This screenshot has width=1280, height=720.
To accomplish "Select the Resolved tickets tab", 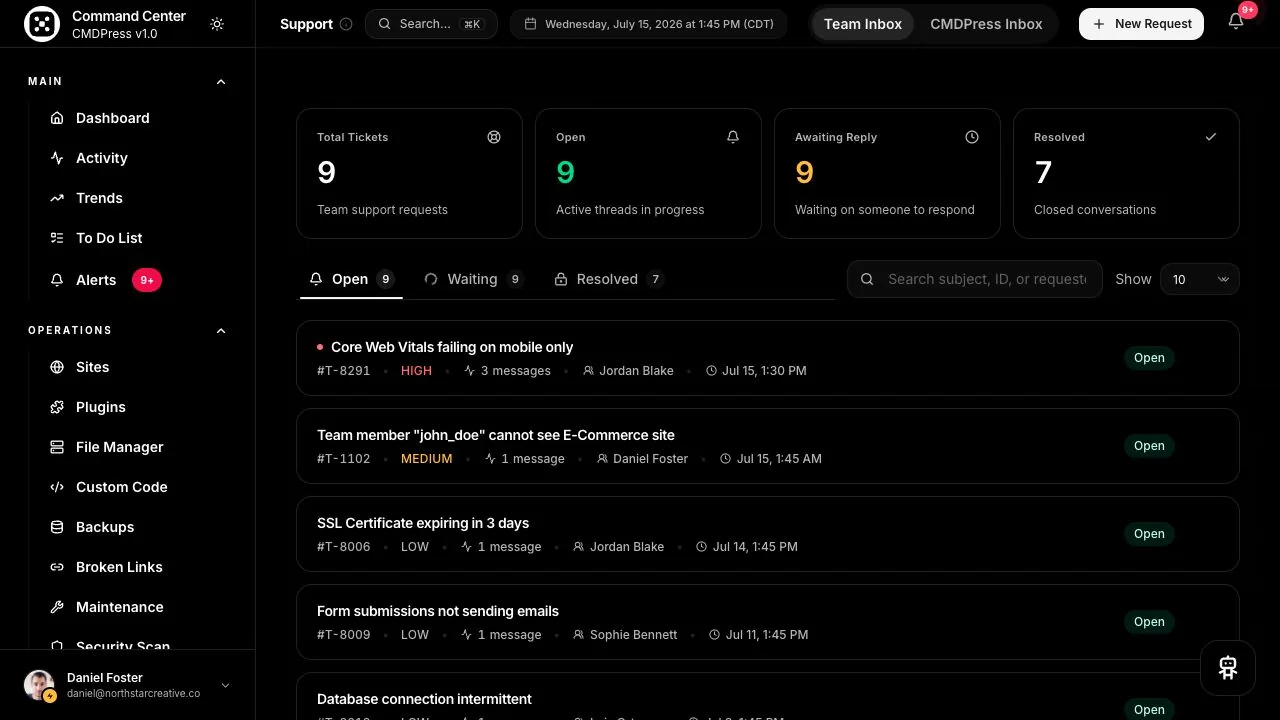I will tap(608, 279).
